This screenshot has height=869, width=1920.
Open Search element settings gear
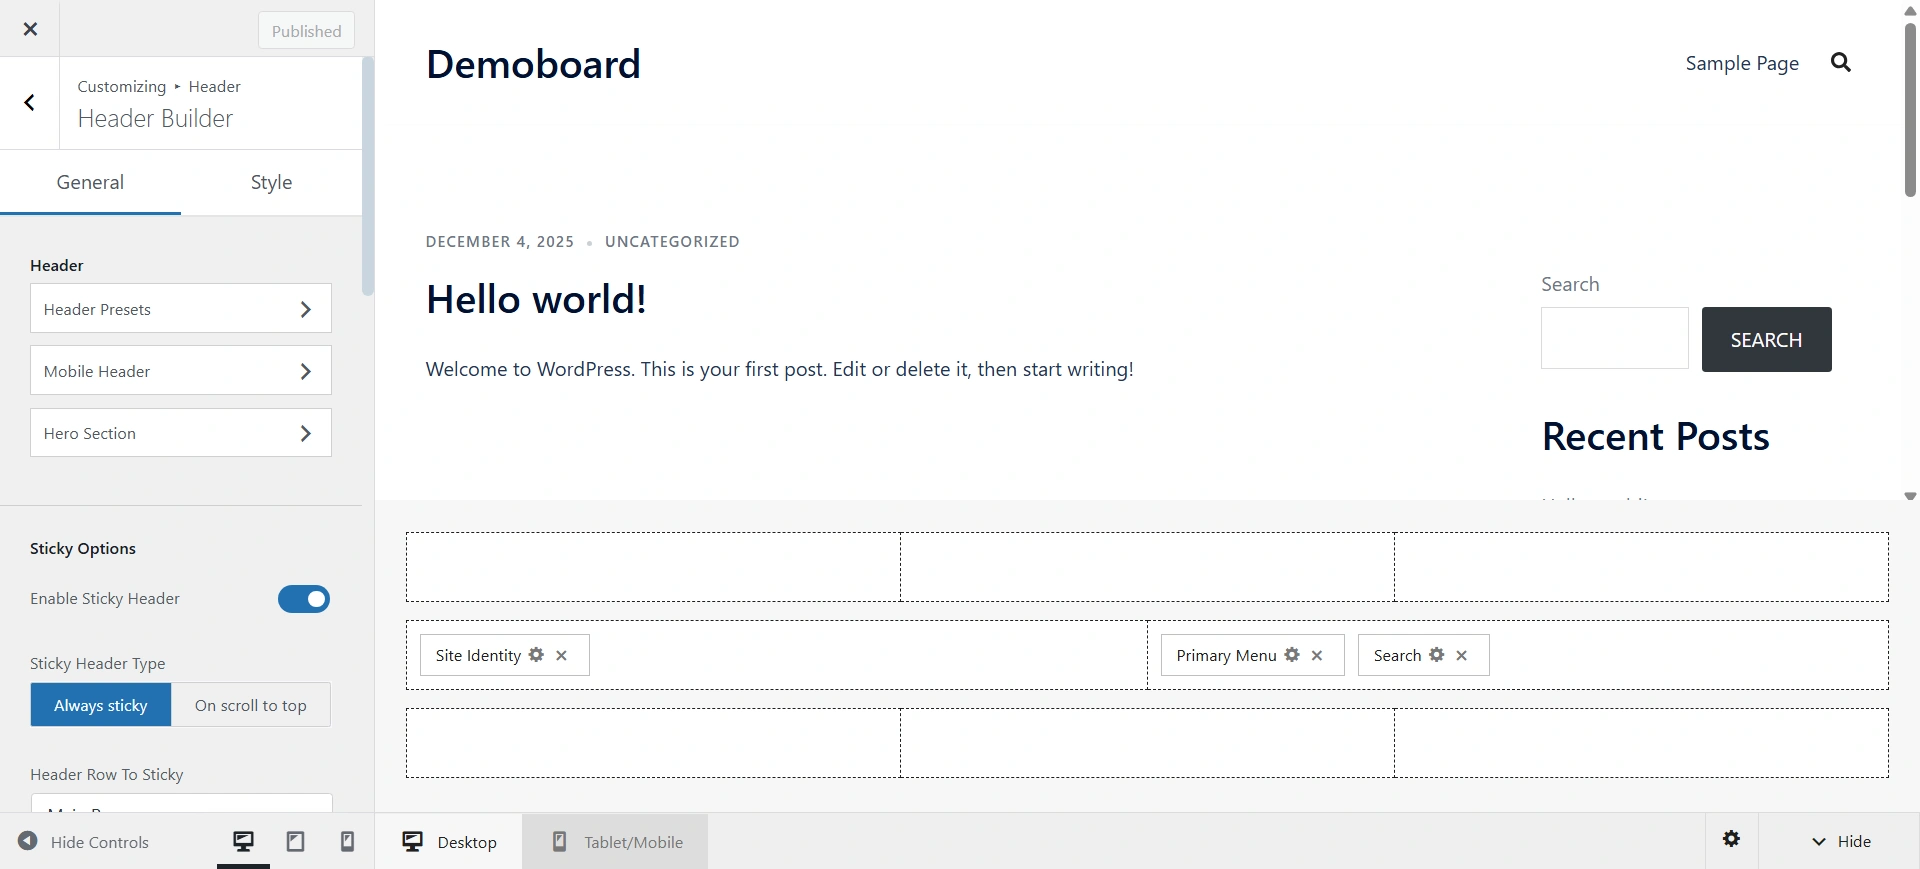(x=1437, y=655)
